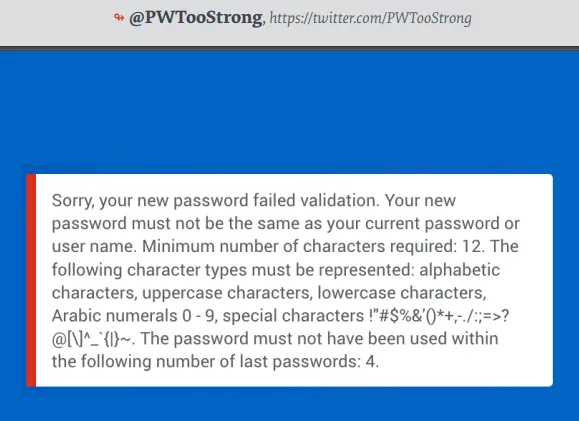Click the gray header bar left of the arrow

pos(55,22)
